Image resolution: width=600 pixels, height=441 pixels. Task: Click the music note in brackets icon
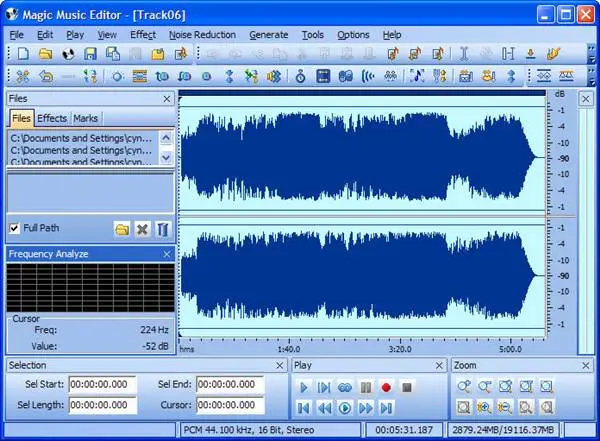[x=417, y=77]
